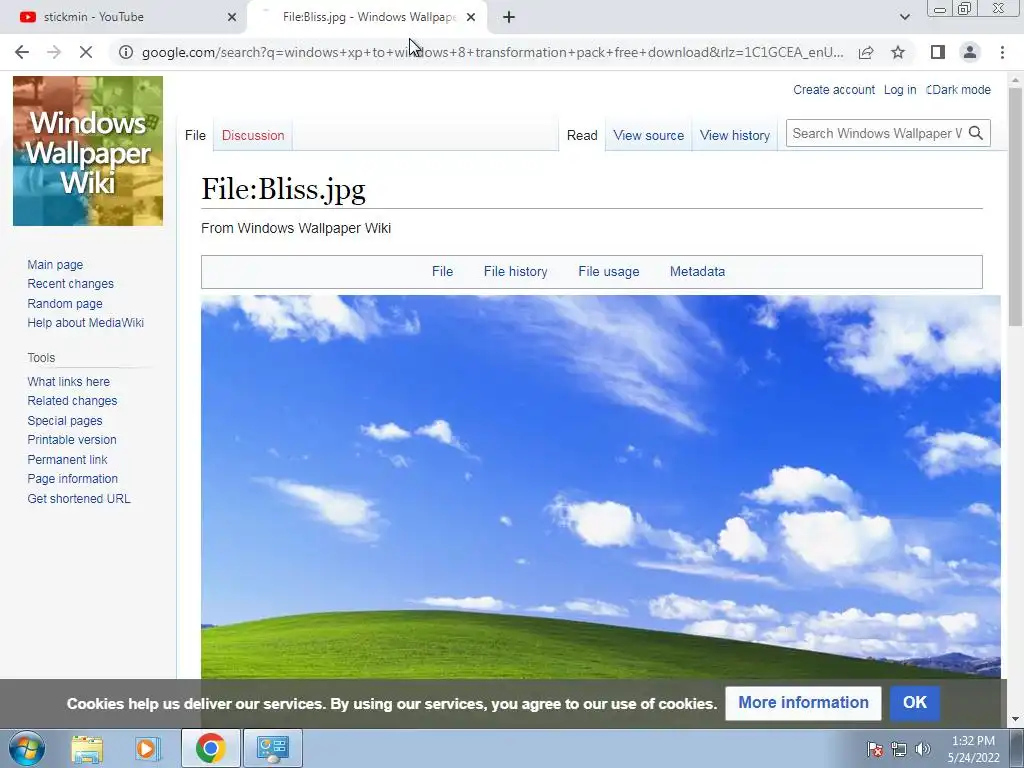The image size is (1024, 768).
Task: Open the Discussion tab
Action: [253, 135]
